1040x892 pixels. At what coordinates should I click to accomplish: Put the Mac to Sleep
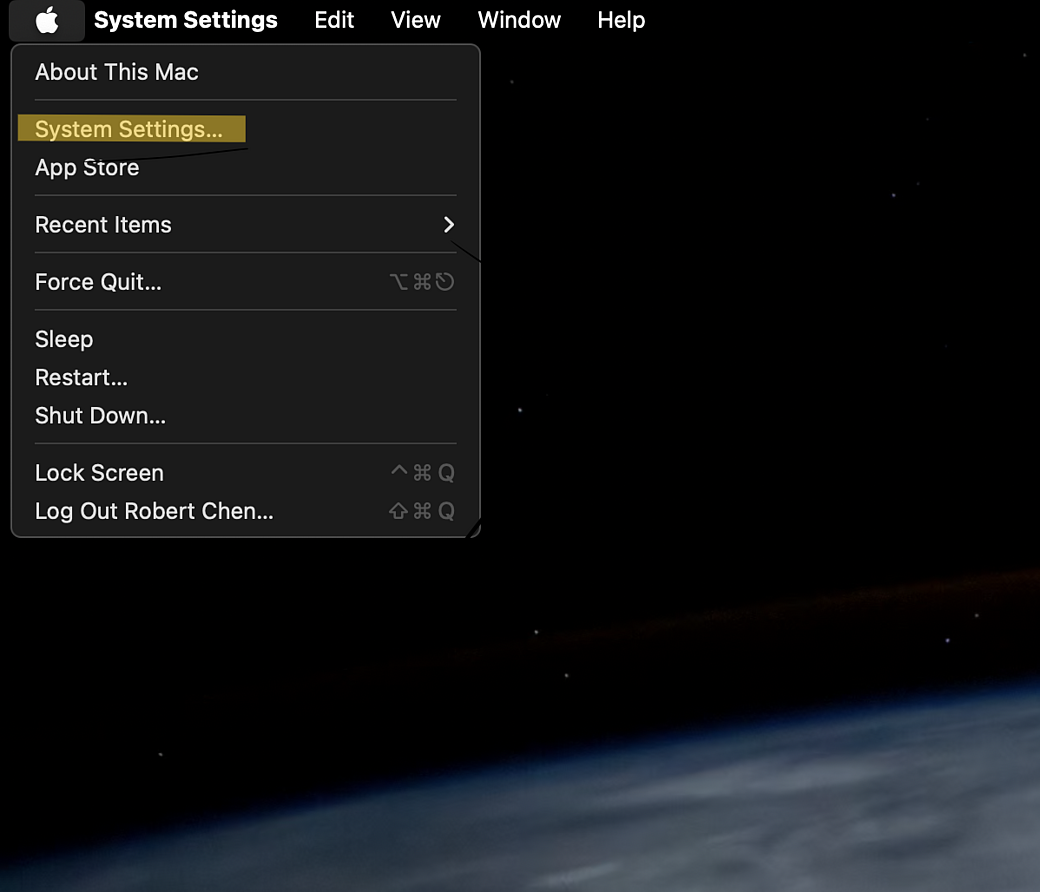pyautogui.click(x=64, y=339)
